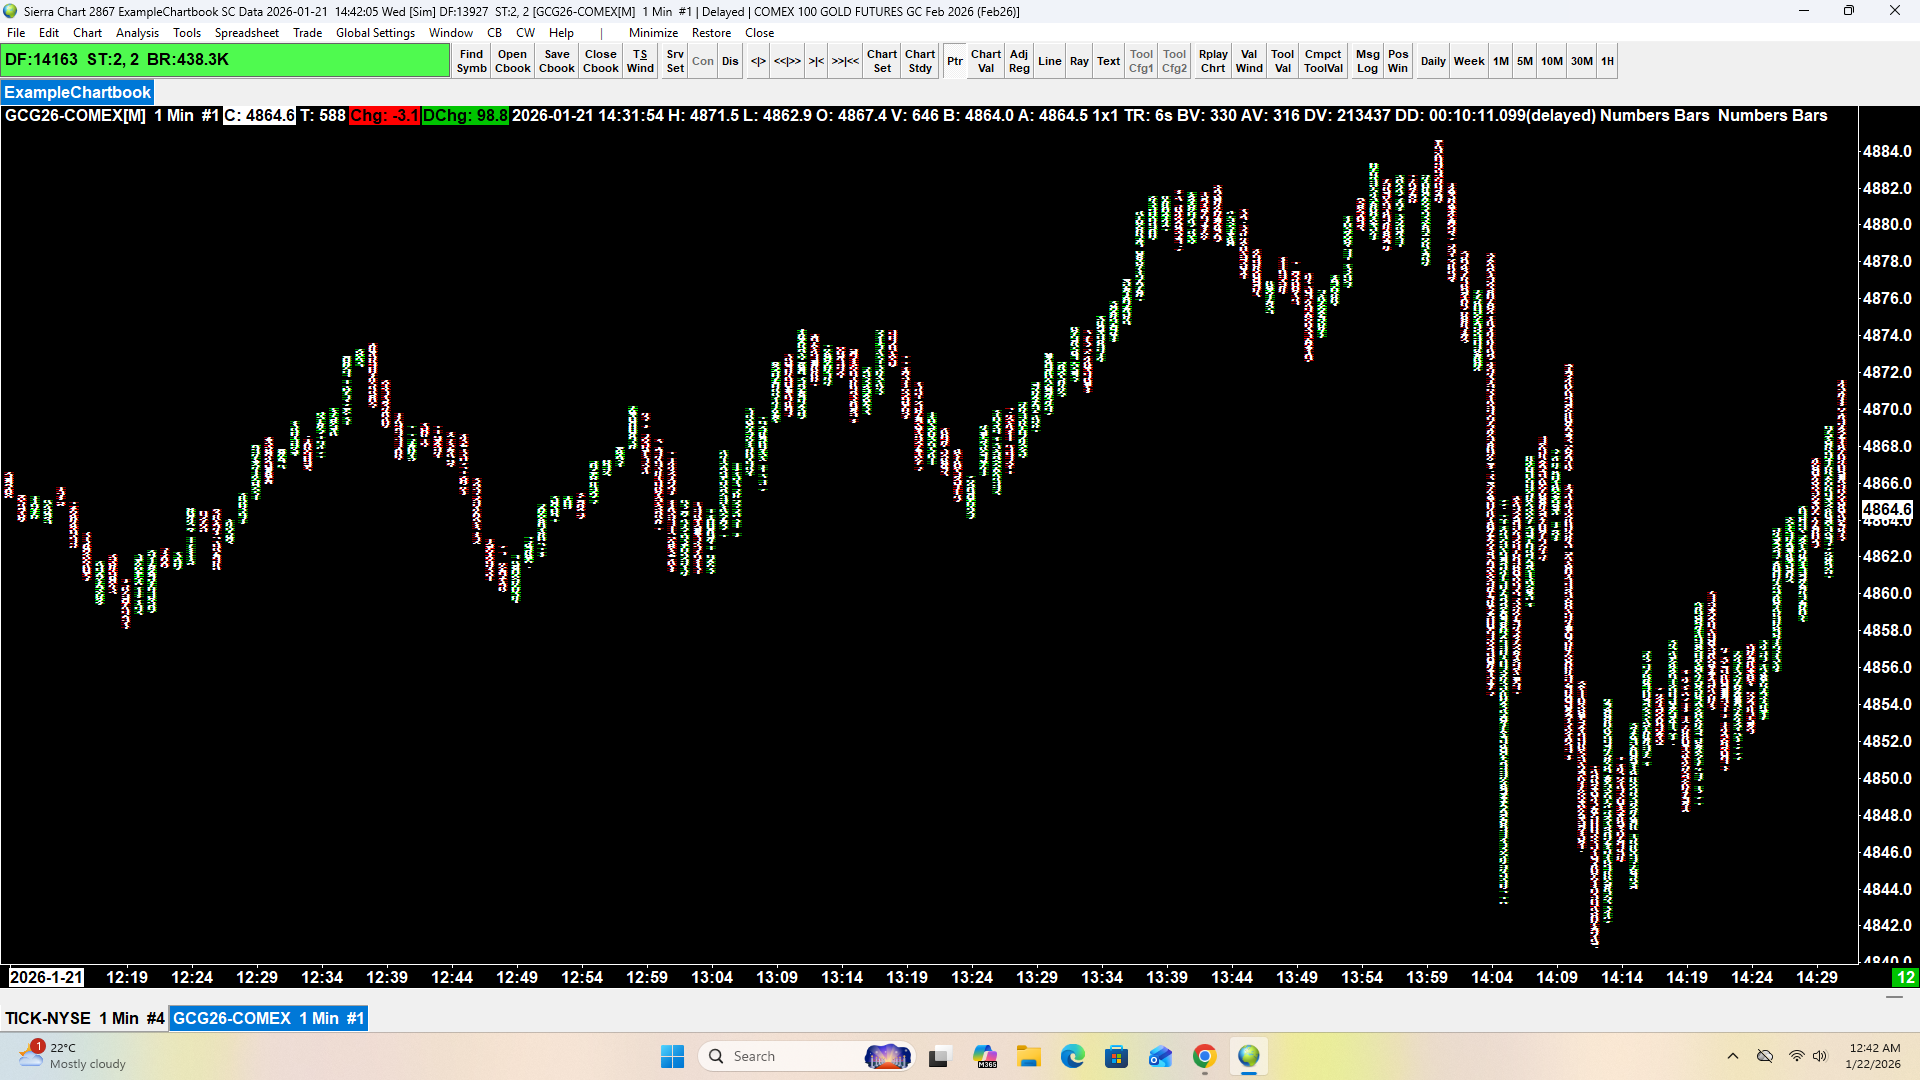Open the Global Settings menu
Image resolution: width=1920 pixels, height=1080 pixels.
(x=375, y=33)
